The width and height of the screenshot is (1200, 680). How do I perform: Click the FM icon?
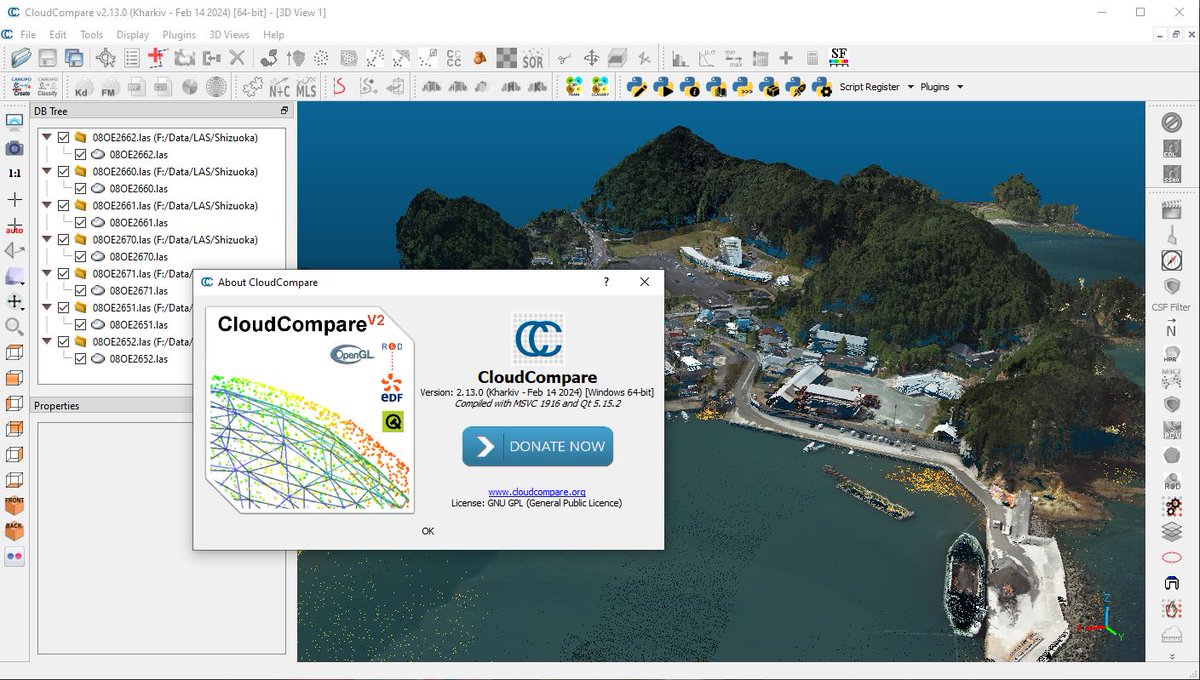(109, 88)
